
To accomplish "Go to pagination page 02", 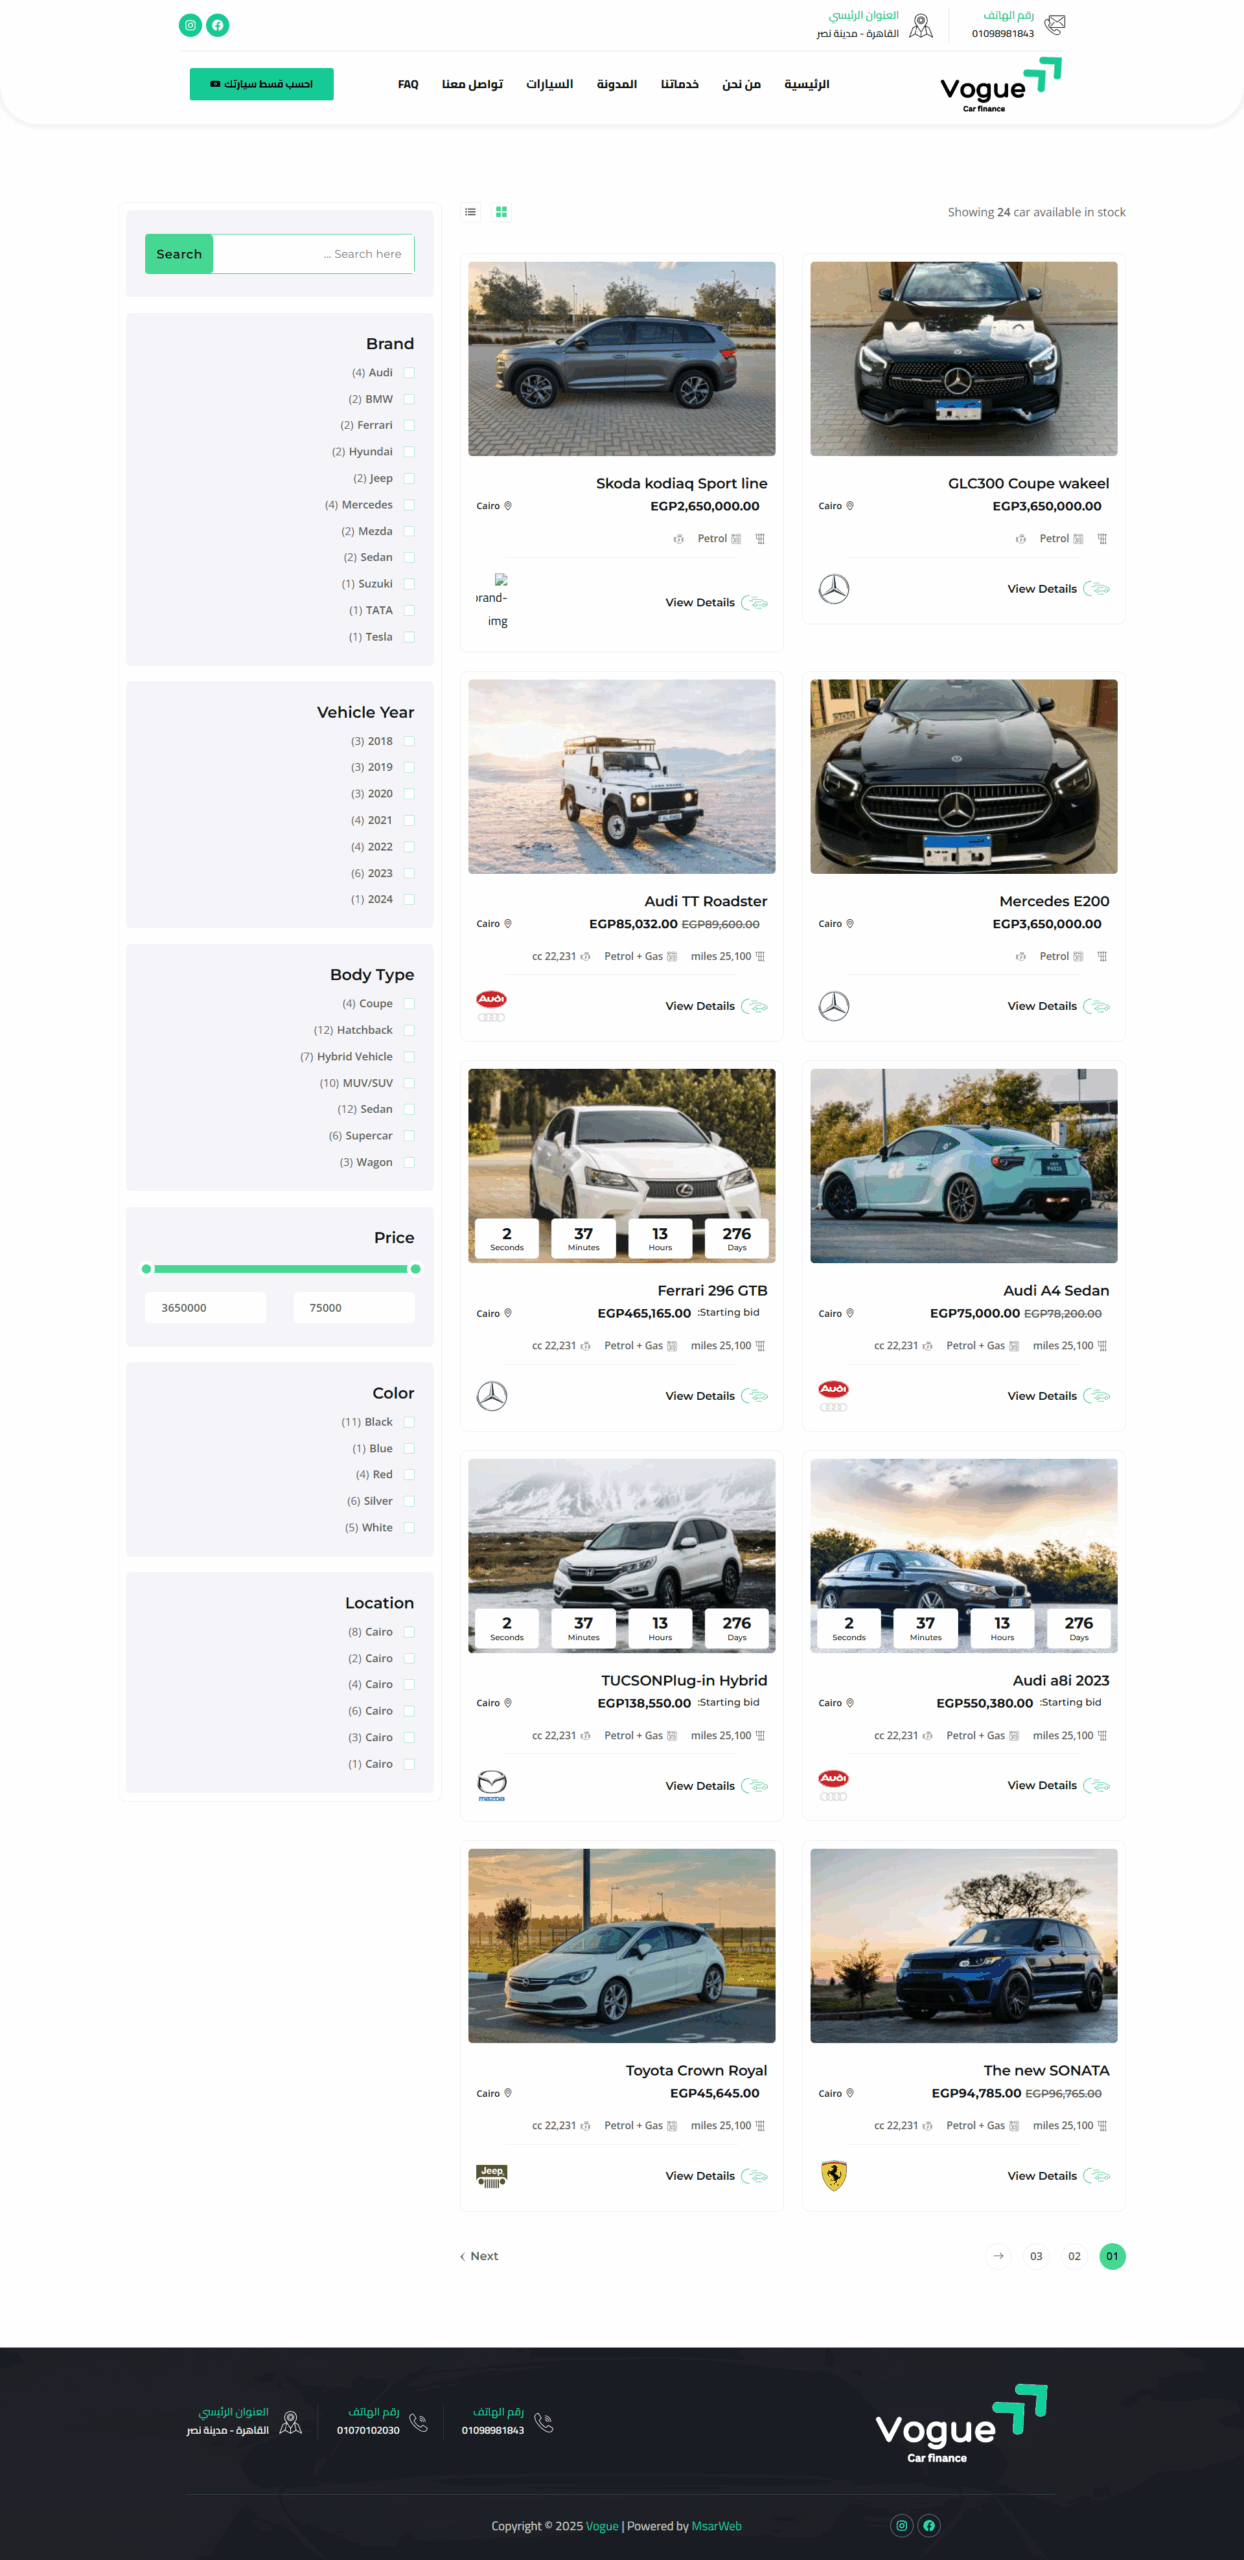I will [1074, 2256].
